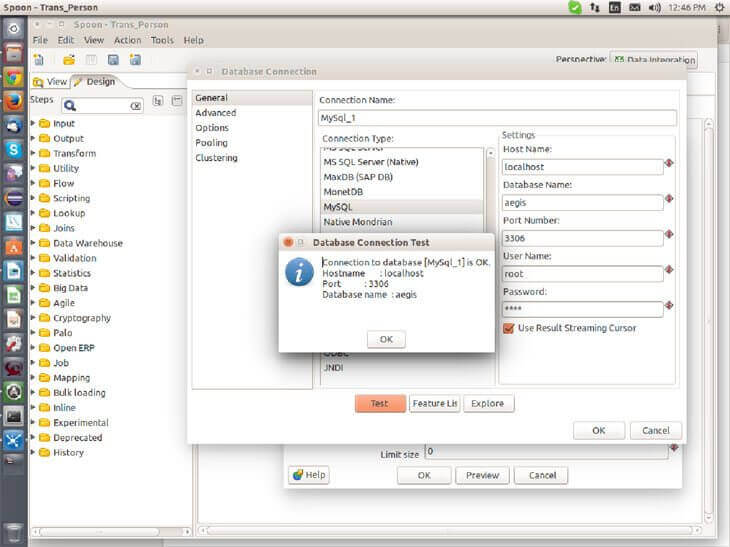
Task: Toggle Use Result Streaming Cursor checkbox
Action: coord(509,328)
